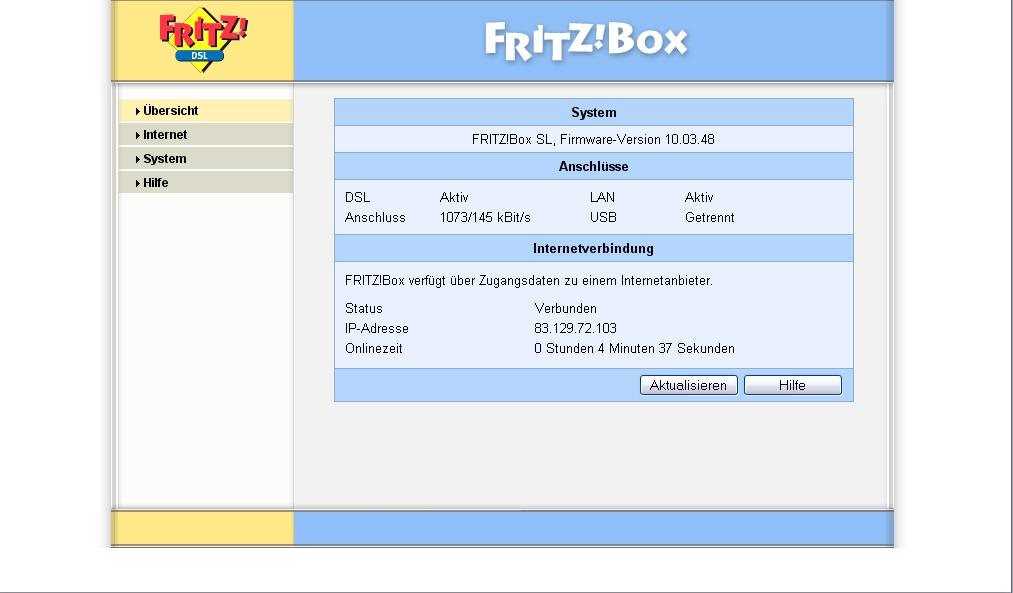The image size is (1013, 593).
Task: Click the FRITZ!Box banner title
Action: tap(587, 41)
